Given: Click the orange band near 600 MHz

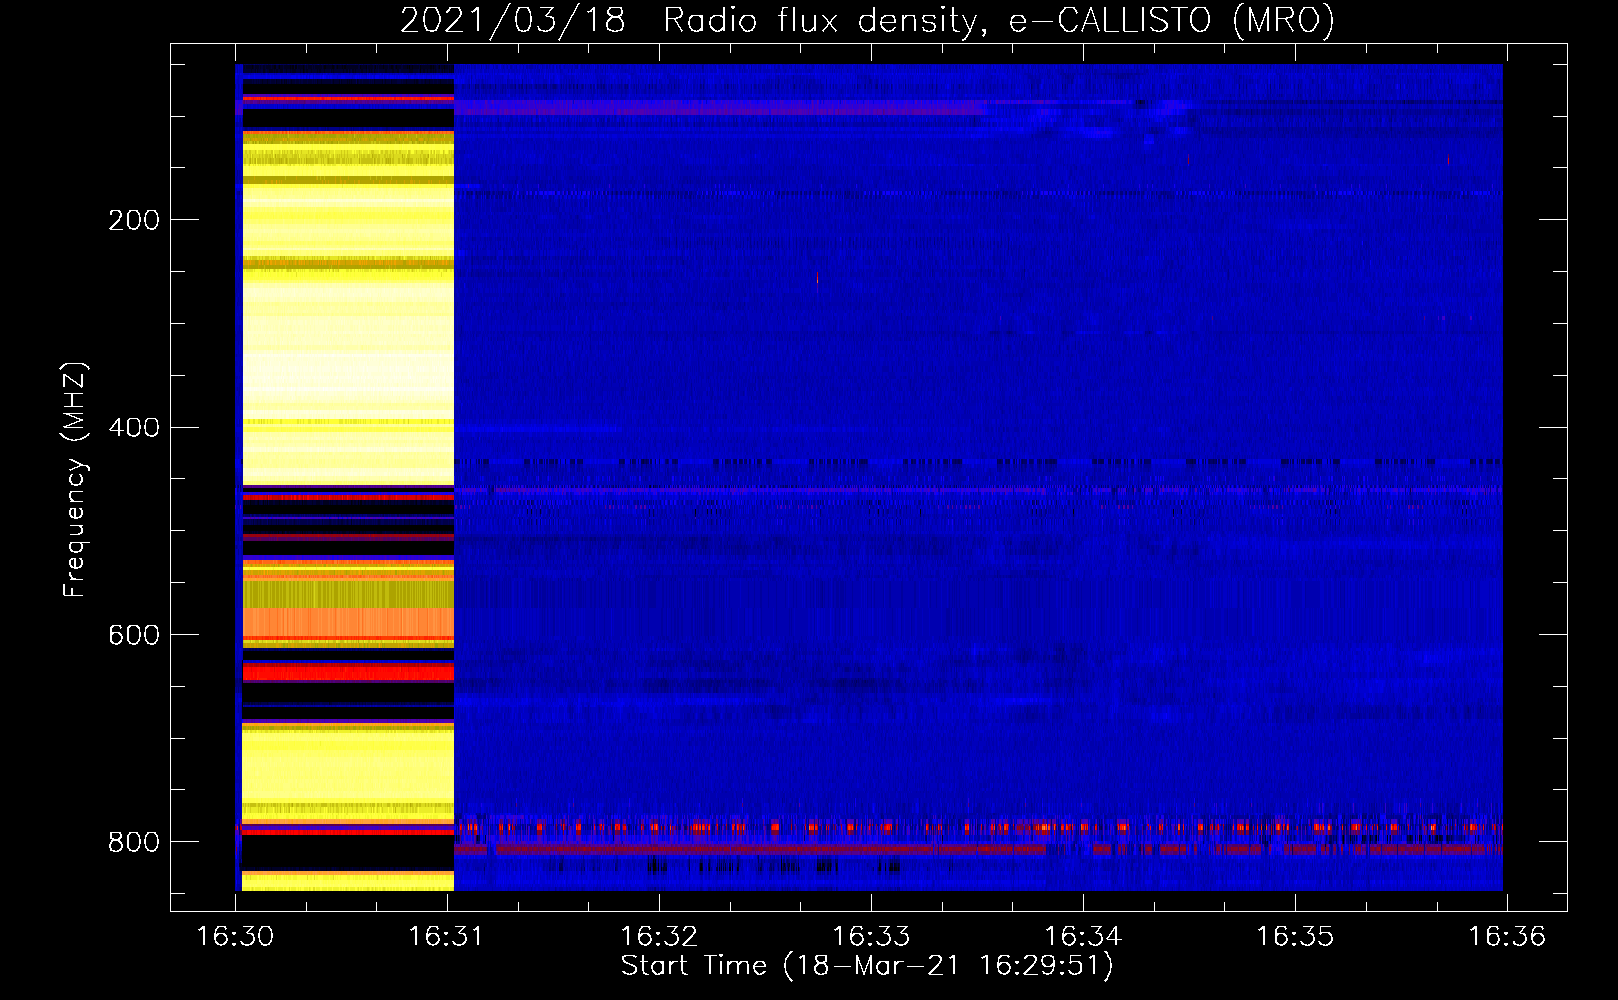Looking at the screenshot, I should (x=348, y=623).
